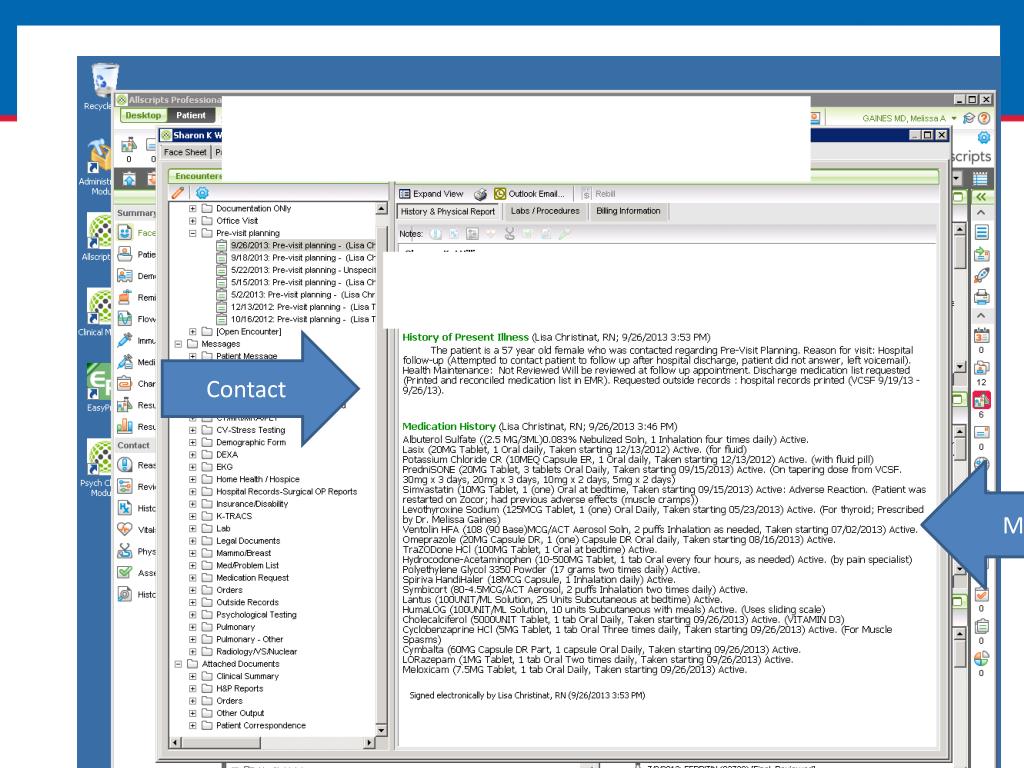The height and width of the screenshot is (768, 1024).
Task: Select the Patie sidebar item
Action: pyautogui.click(x=137, y=254)
